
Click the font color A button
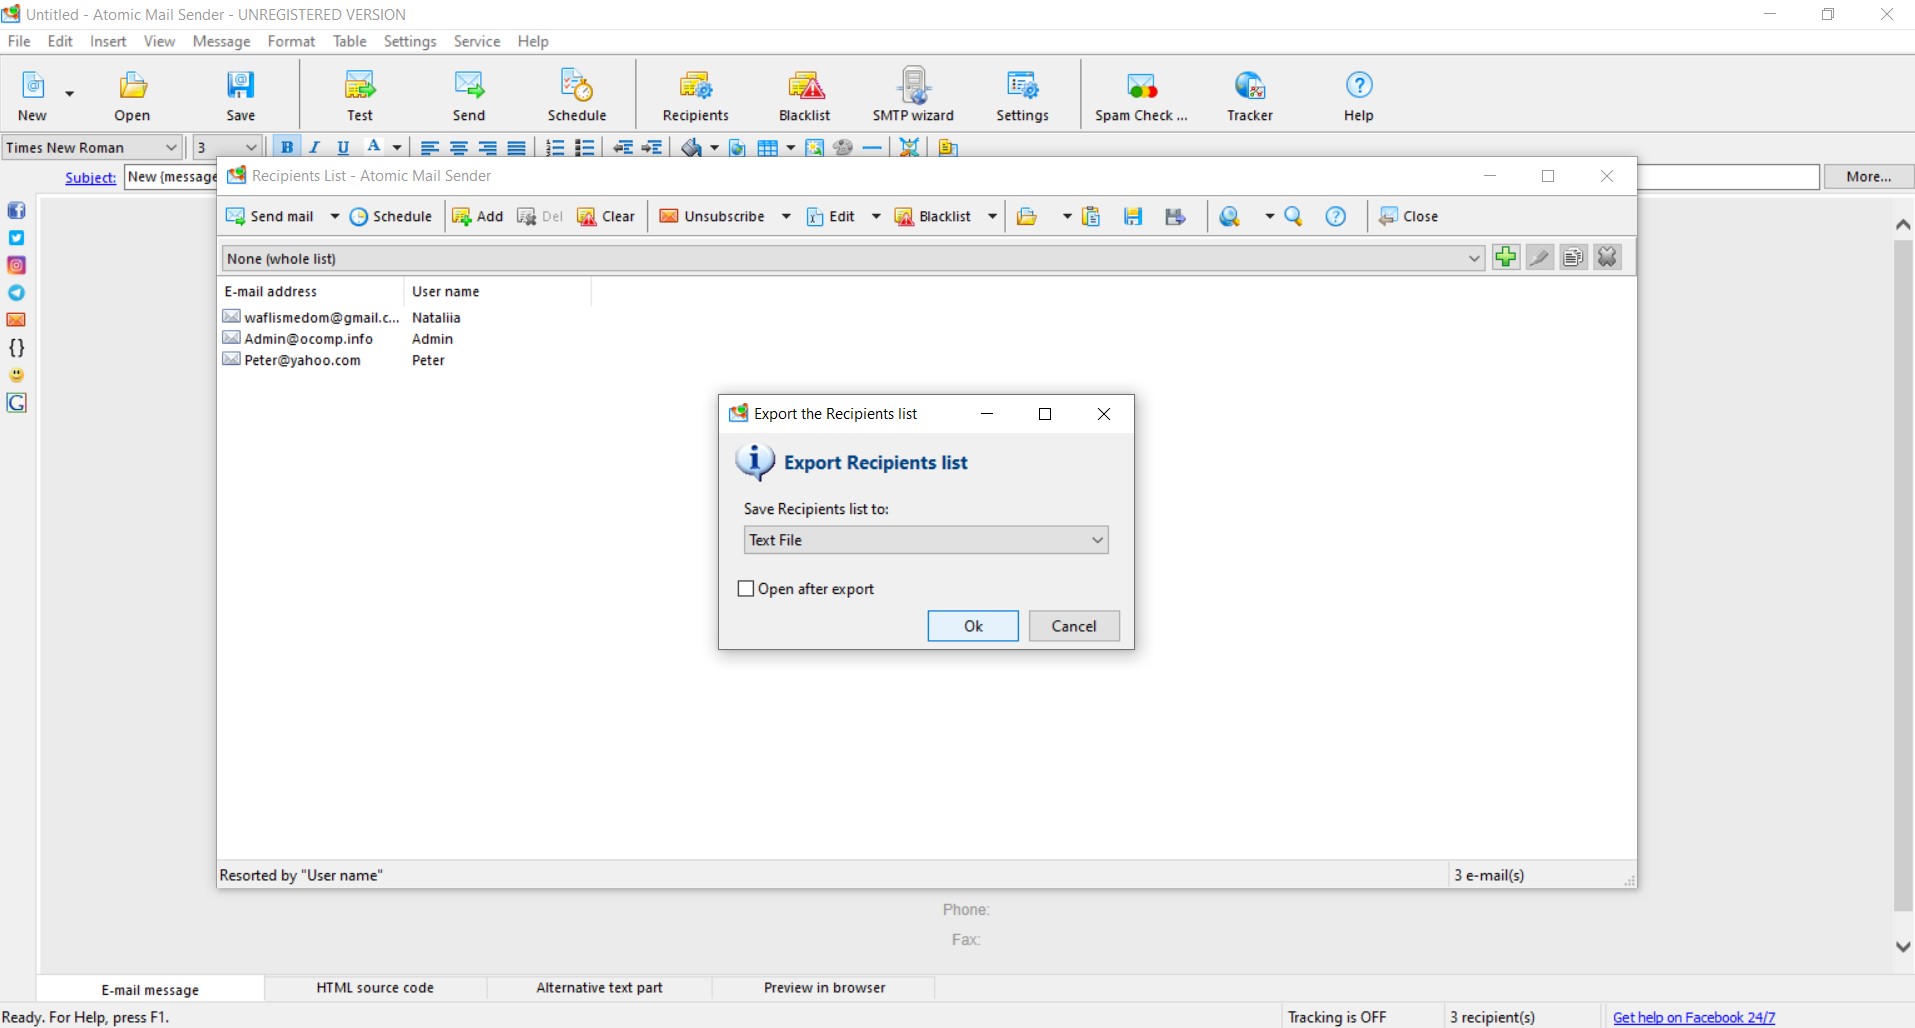[374, 147]
